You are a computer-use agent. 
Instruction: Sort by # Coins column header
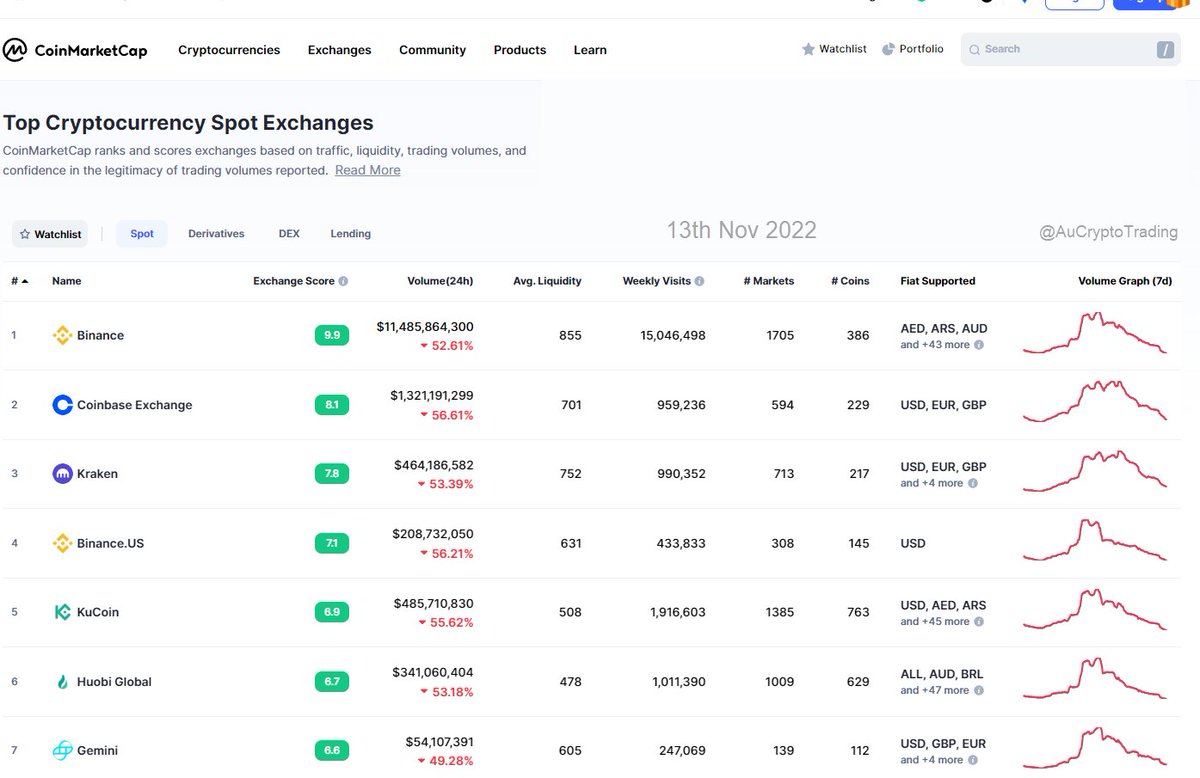[850, 281]
